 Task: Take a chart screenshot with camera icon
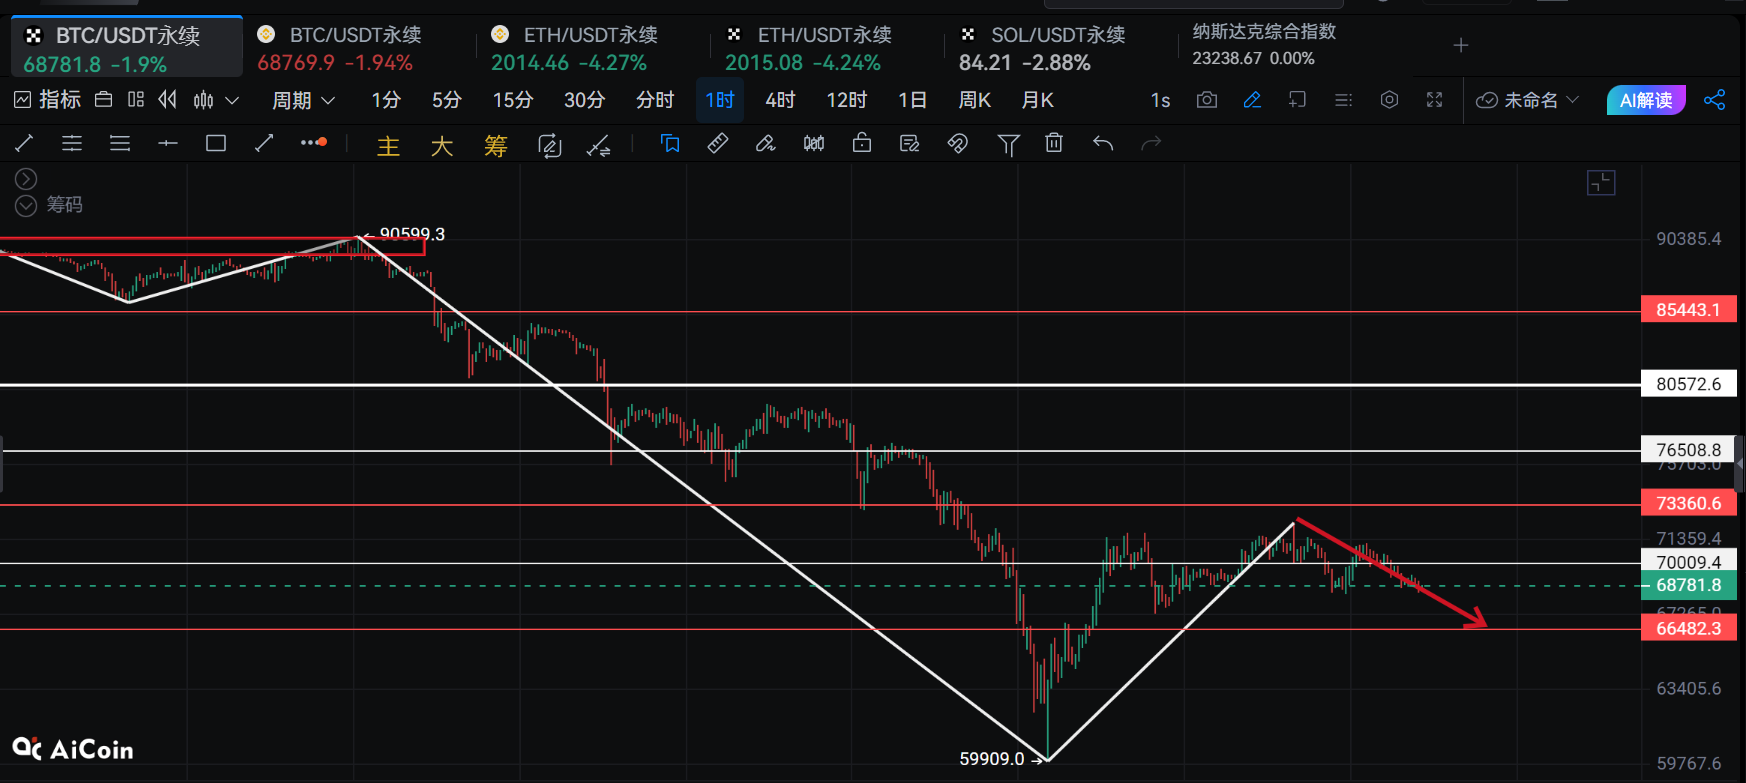[1207, 100]
